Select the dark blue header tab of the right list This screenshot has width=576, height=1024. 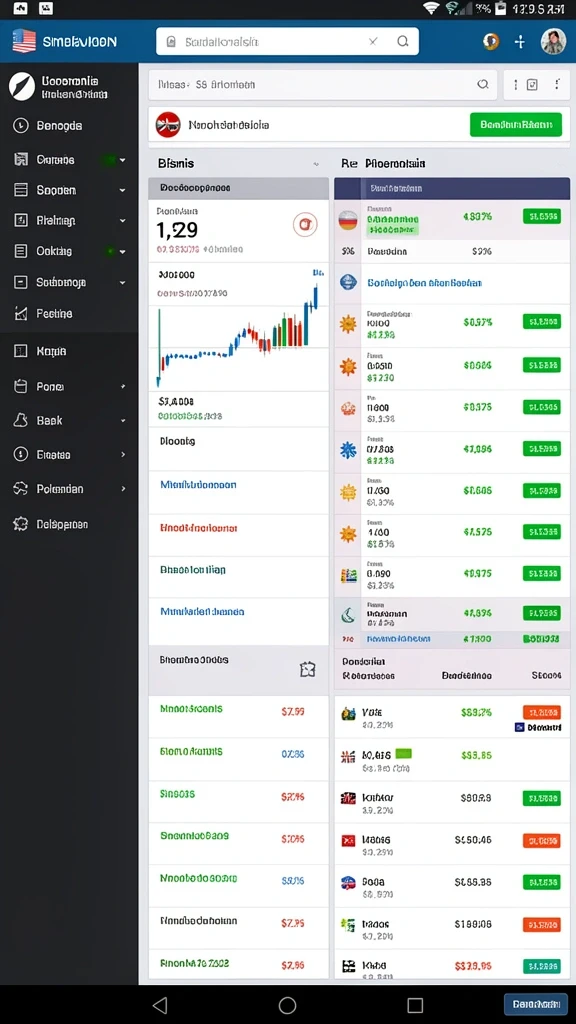pos(452,188)
